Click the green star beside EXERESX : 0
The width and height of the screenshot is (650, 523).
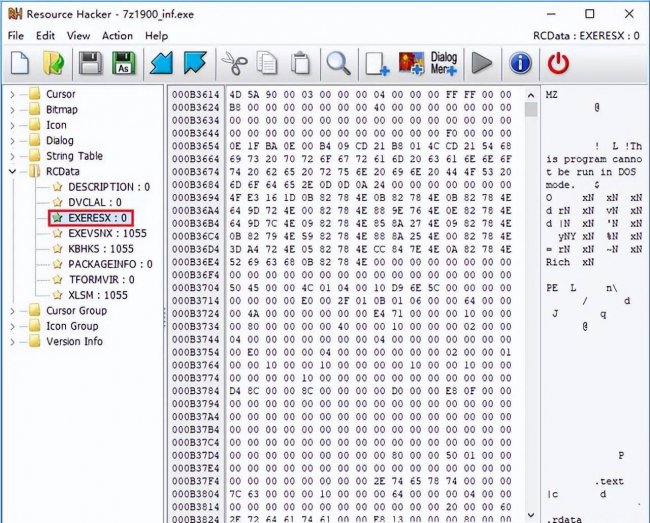point(57,218)
